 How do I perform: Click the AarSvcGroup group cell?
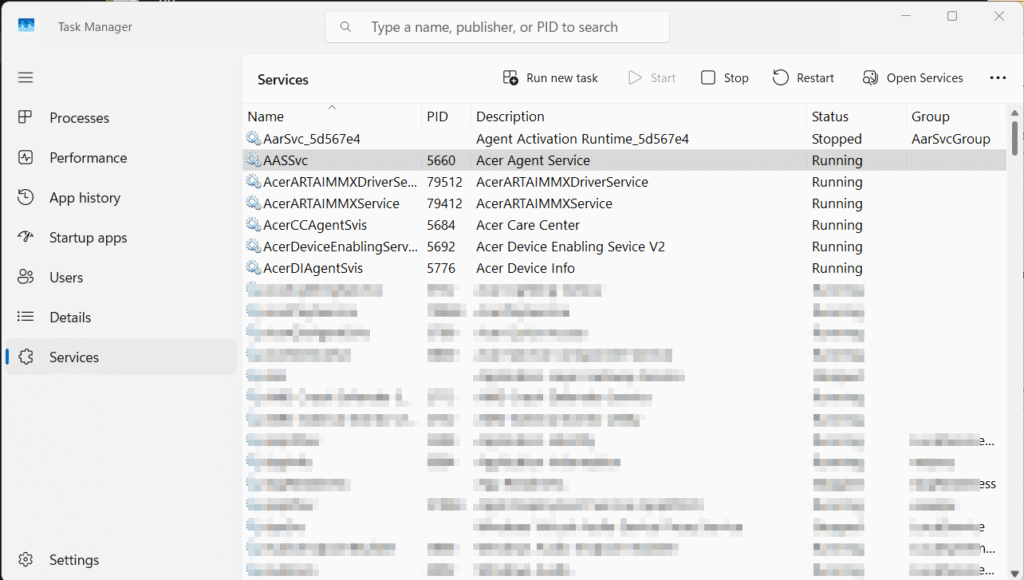click(951, 138)
